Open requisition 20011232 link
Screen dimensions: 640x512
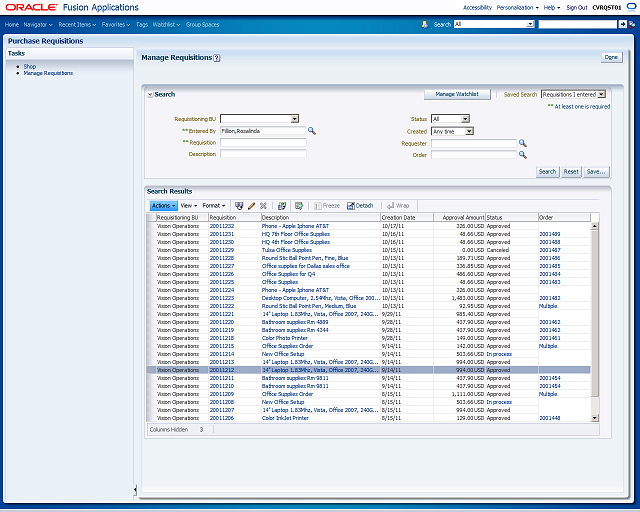coord(222,226)
